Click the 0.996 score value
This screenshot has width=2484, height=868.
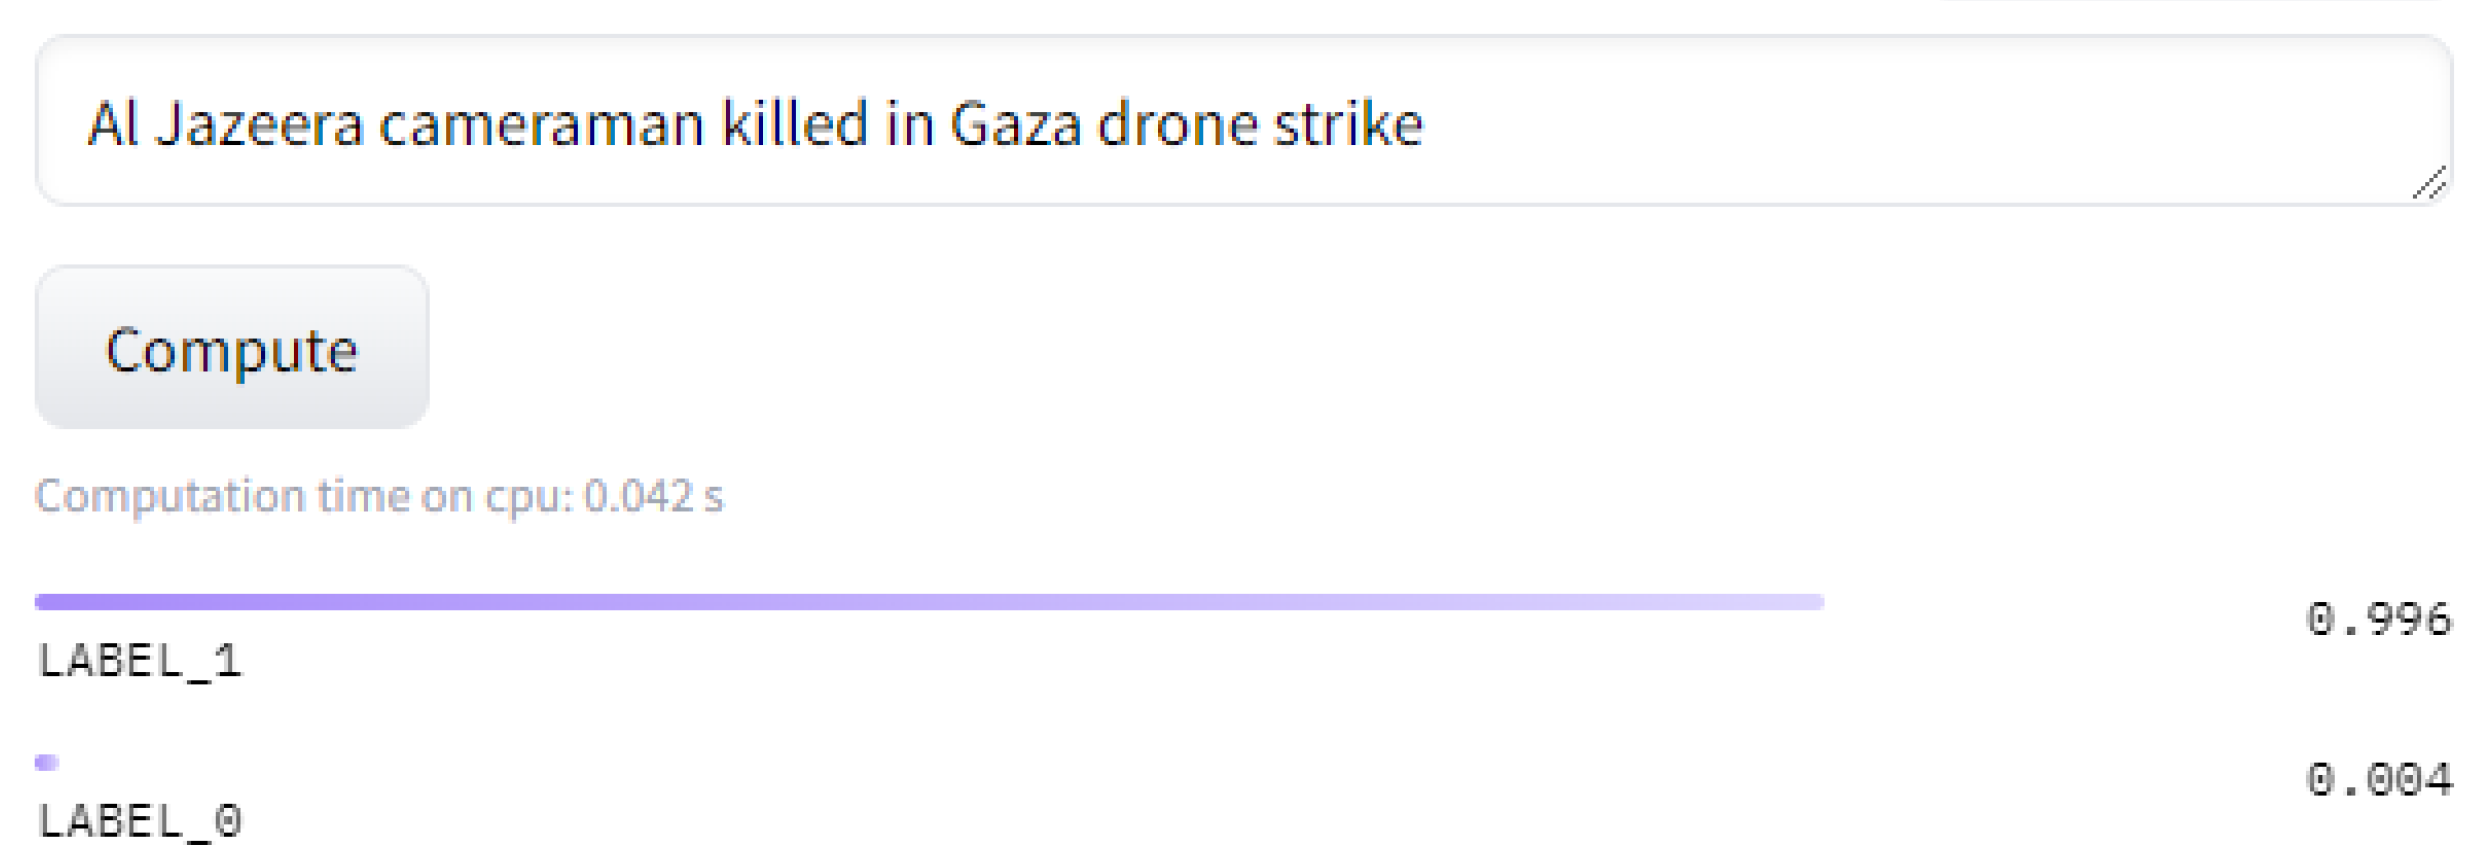[2378, 620]
